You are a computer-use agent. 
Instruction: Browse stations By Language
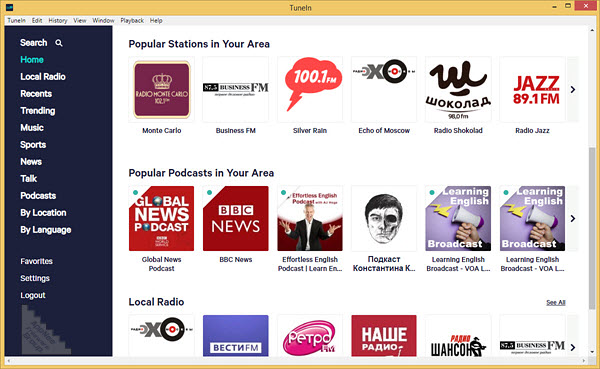point(46,230)
